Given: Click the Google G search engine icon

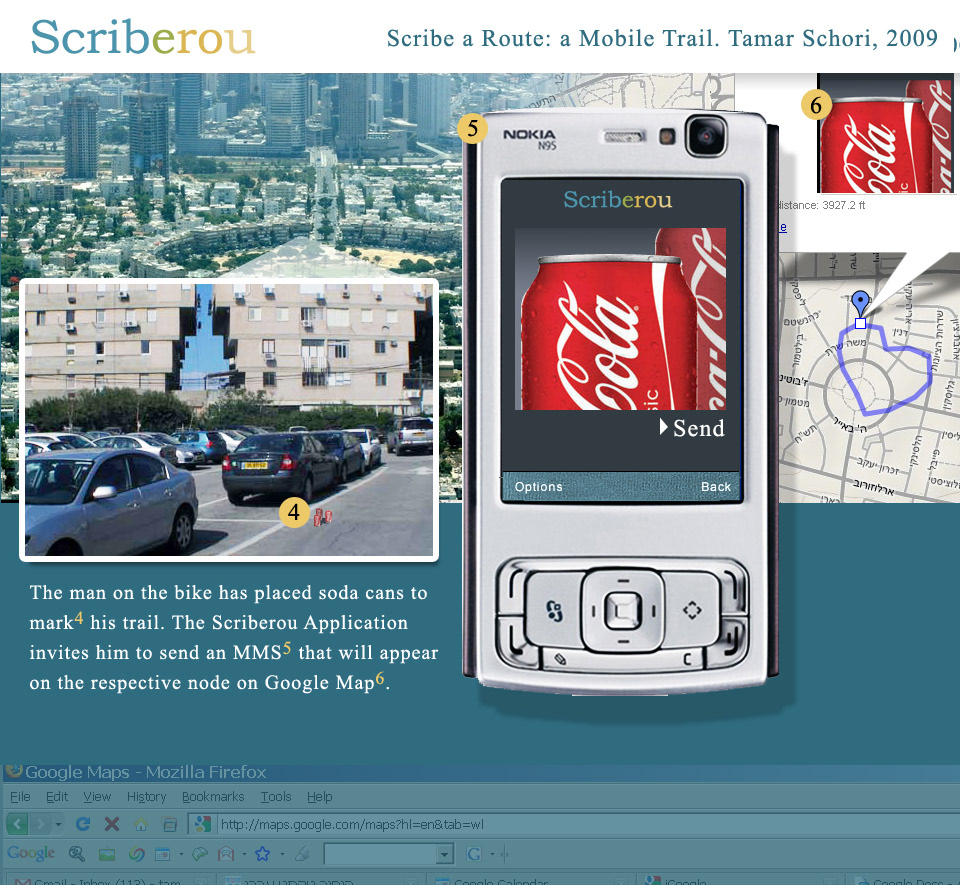Looking at the screenshot, I should [473, 854].
